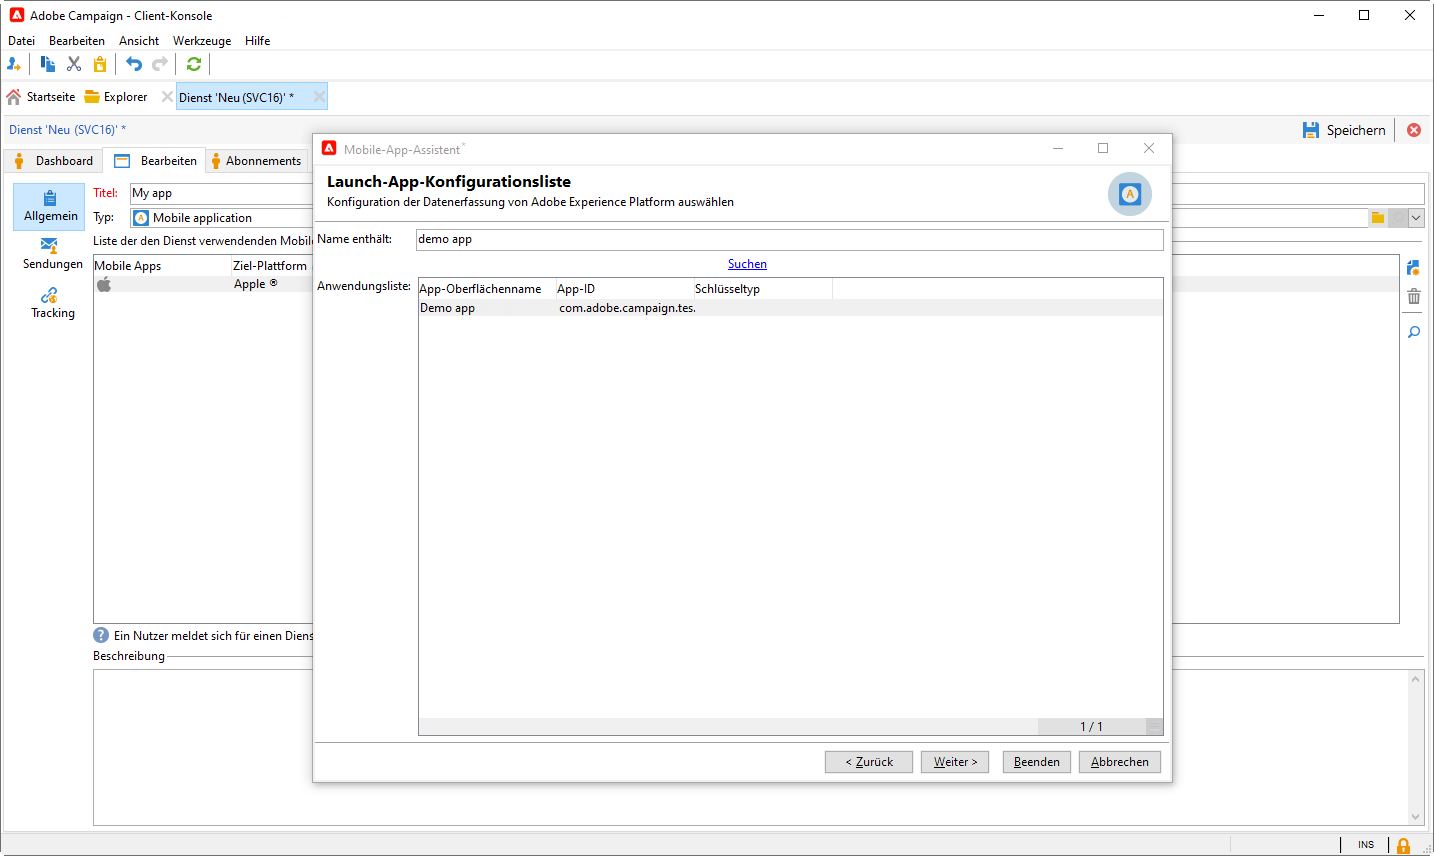Click the copy toolbar icon
The width and height of the screenshot is (1434, 856).
[x=47, y=64]
